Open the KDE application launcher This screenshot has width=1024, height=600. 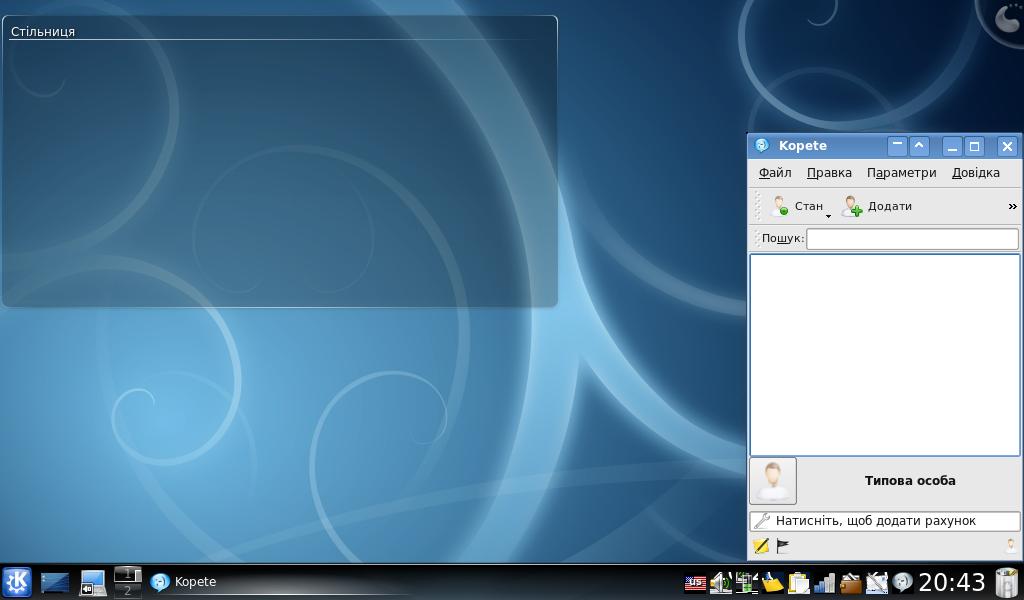(17, 582)
